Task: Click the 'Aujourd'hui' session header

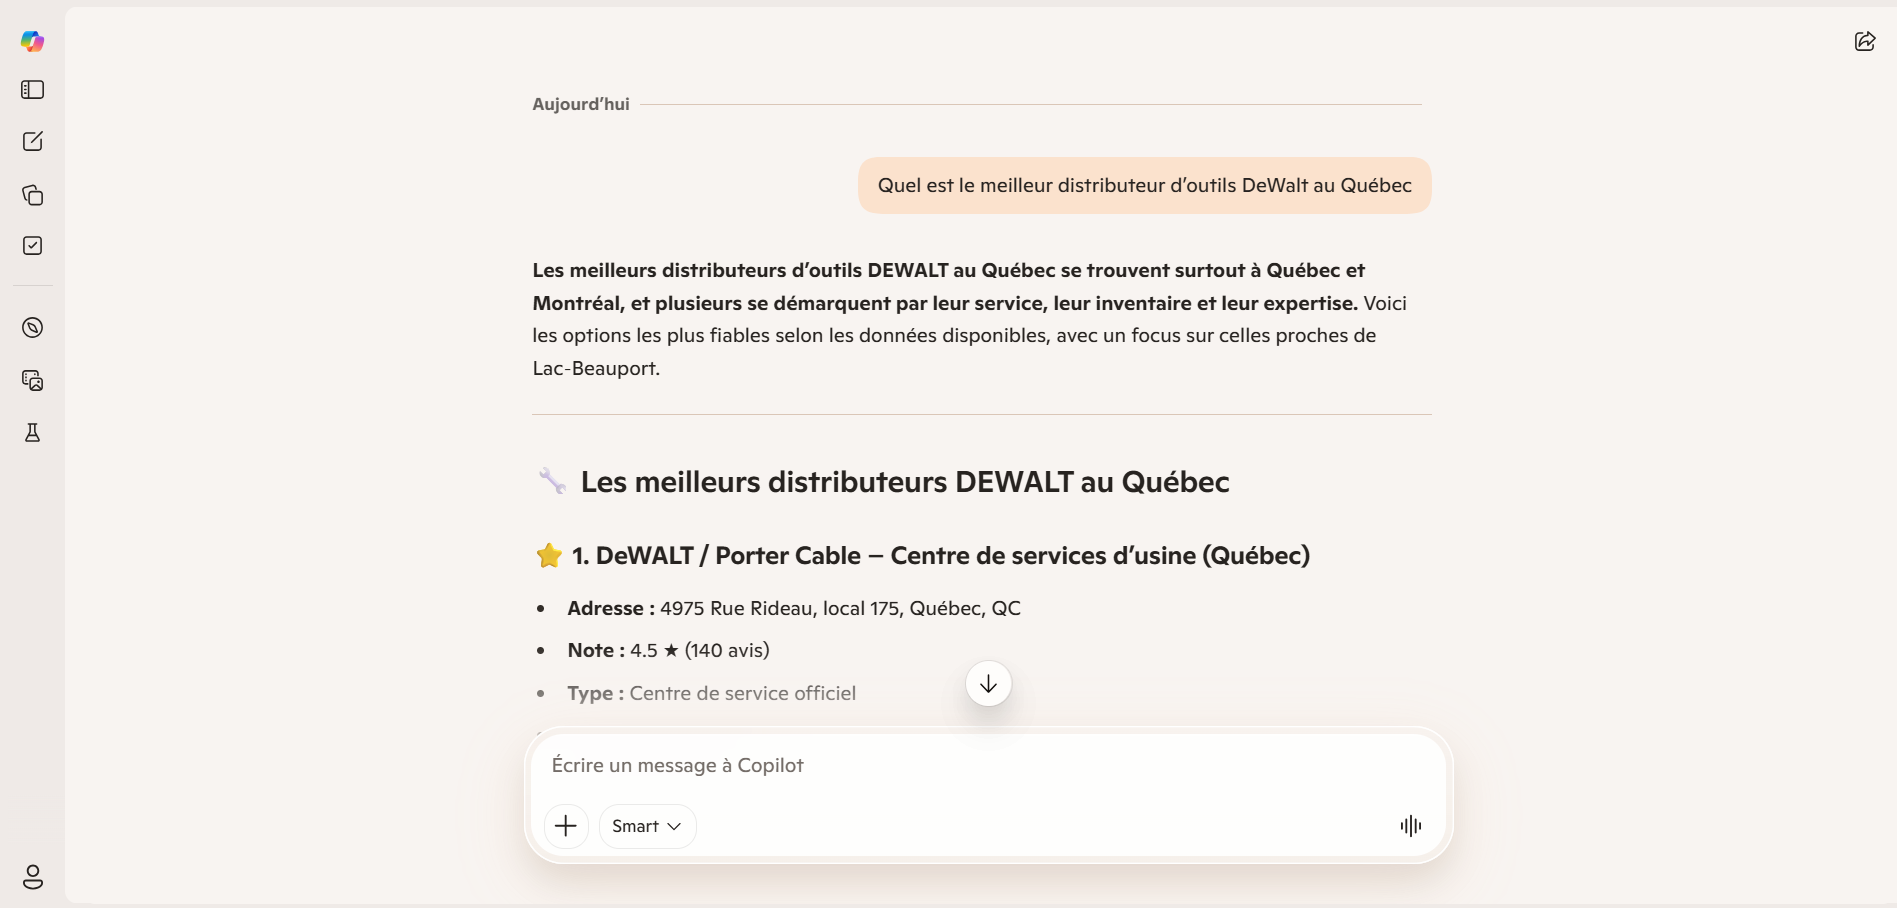Action: click(x=580, y=103)
